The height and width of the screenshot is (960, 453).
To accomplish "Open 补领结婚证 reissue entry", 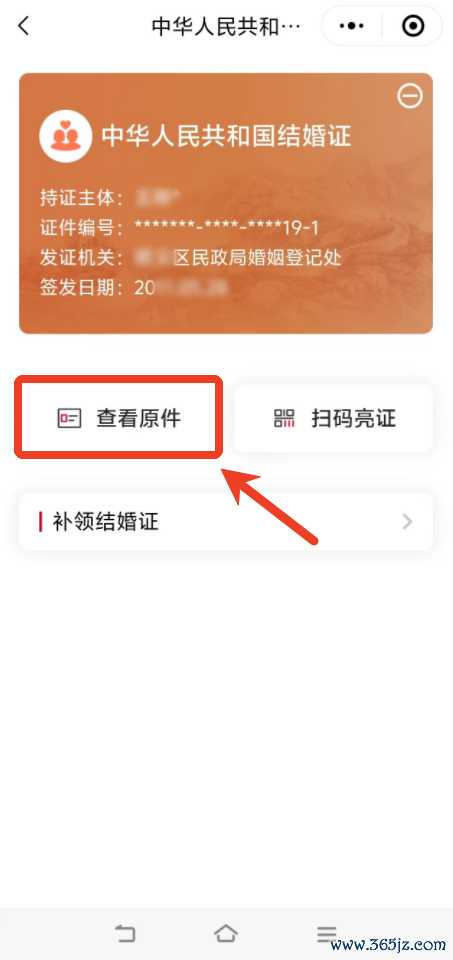I will (226, 522).
